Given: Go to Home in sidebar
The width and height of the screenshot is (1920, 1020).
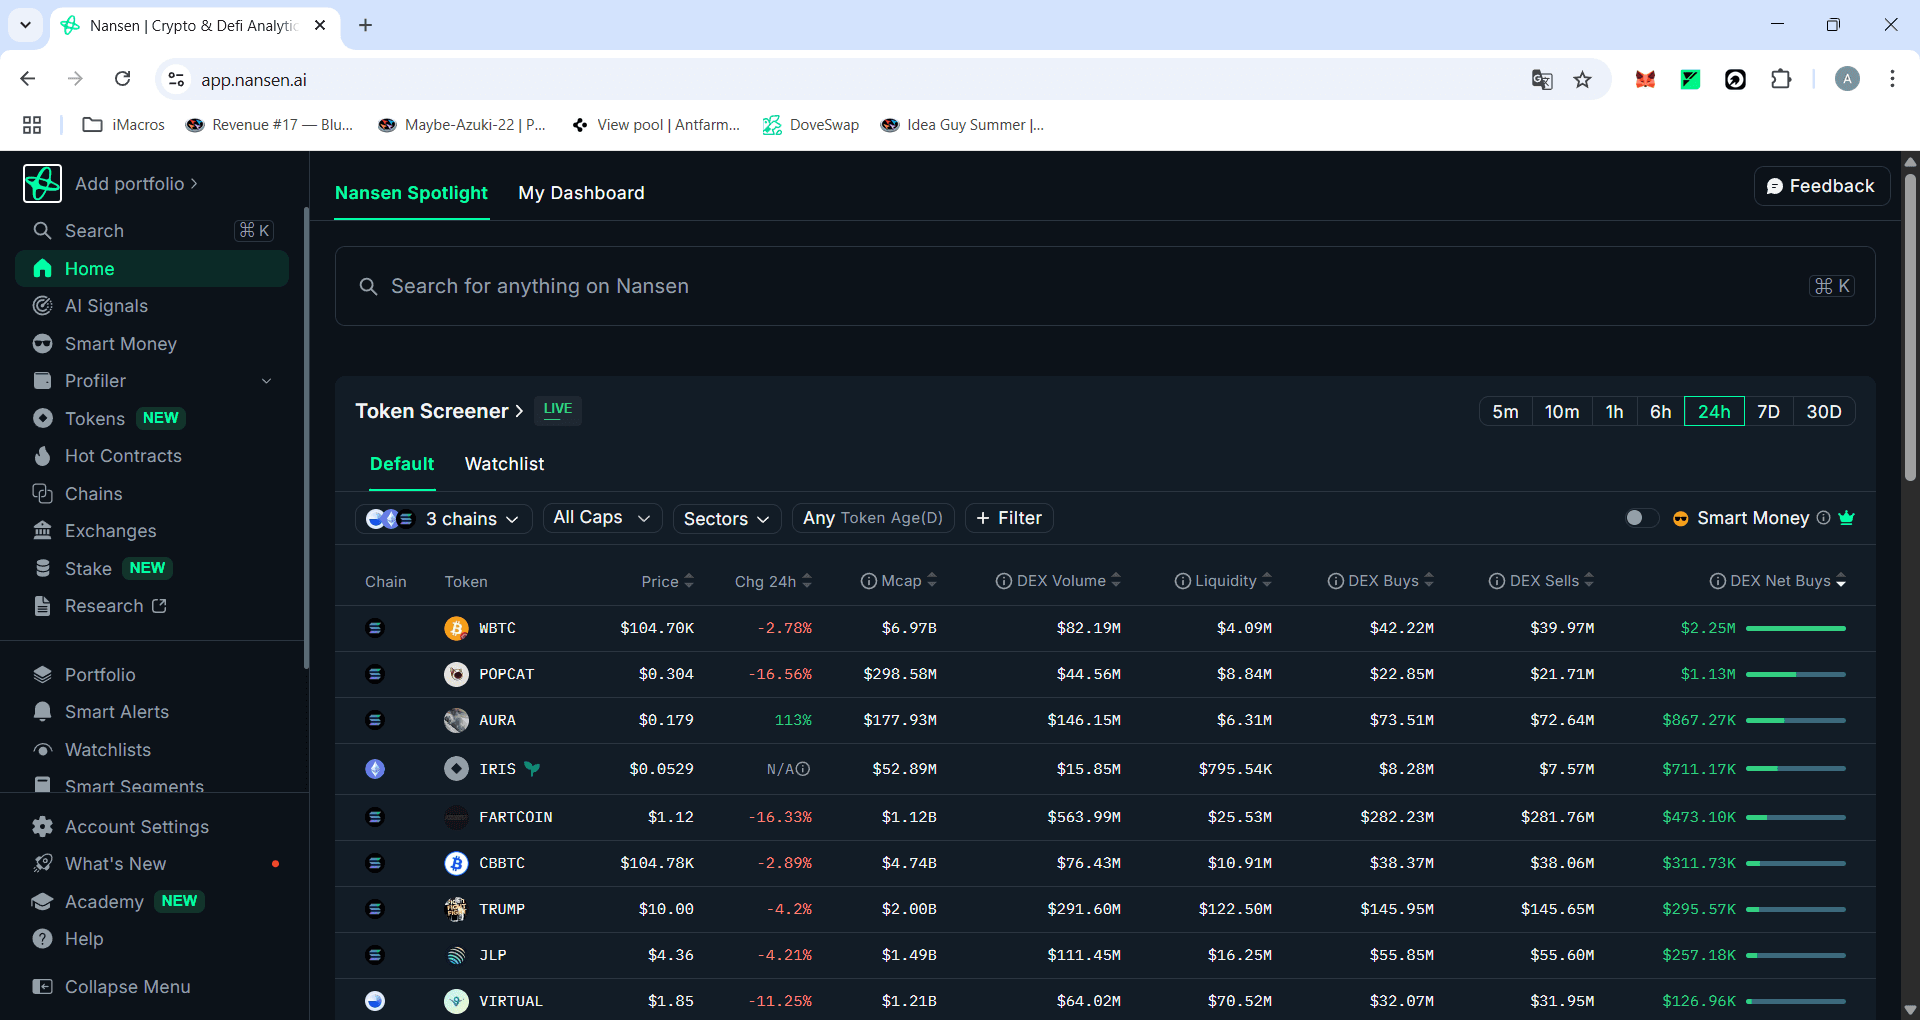Looking at the screenshot, I should tap(152, 269).
